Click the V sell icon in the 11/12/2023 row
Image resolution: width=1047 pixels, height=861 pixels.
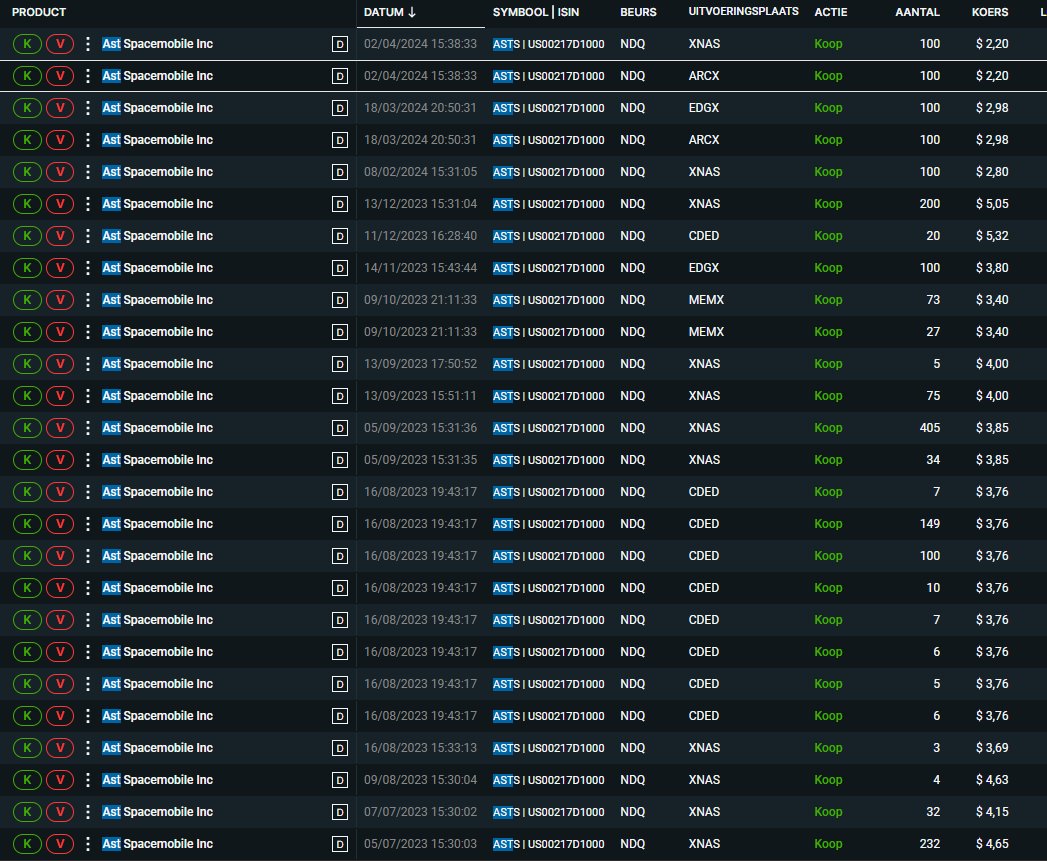(60, 236)
